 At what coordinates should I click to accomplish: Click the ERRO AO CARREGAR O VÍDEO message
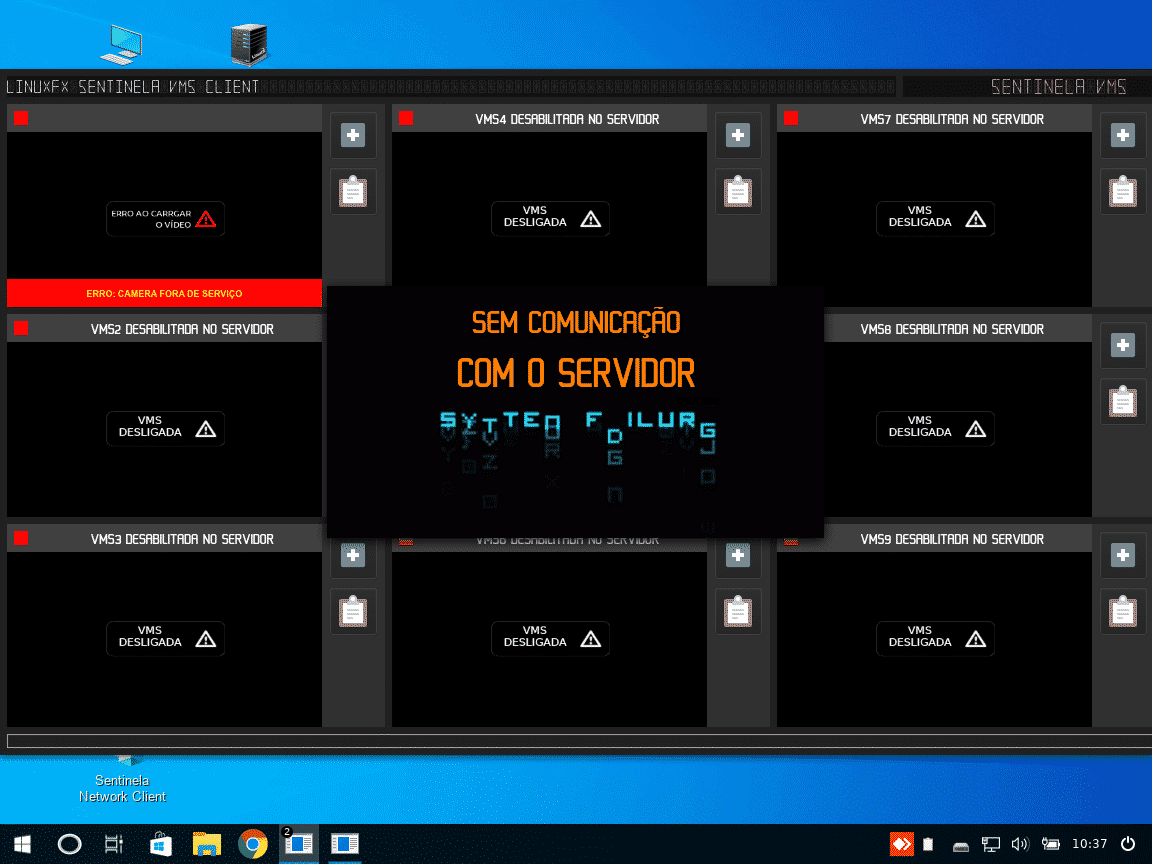click(165, 219)
